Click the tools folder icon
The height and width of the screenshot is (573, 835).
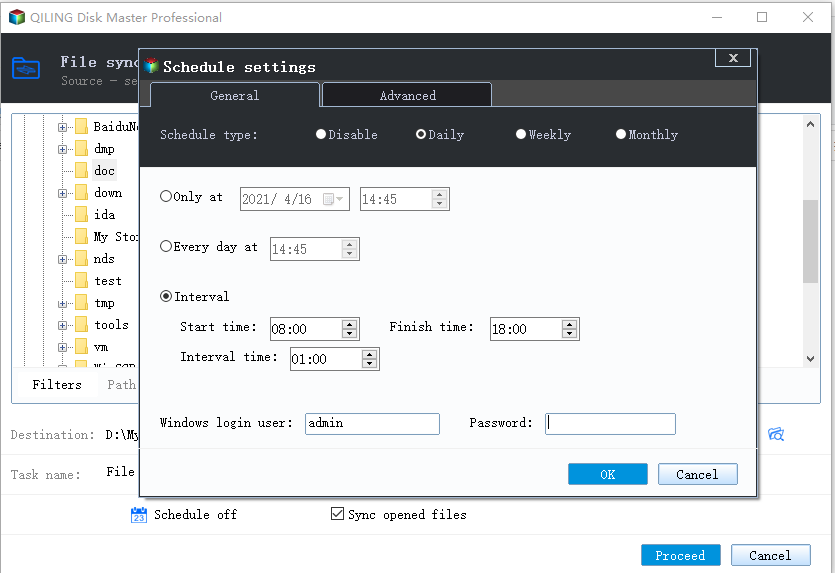coord(81,325)
